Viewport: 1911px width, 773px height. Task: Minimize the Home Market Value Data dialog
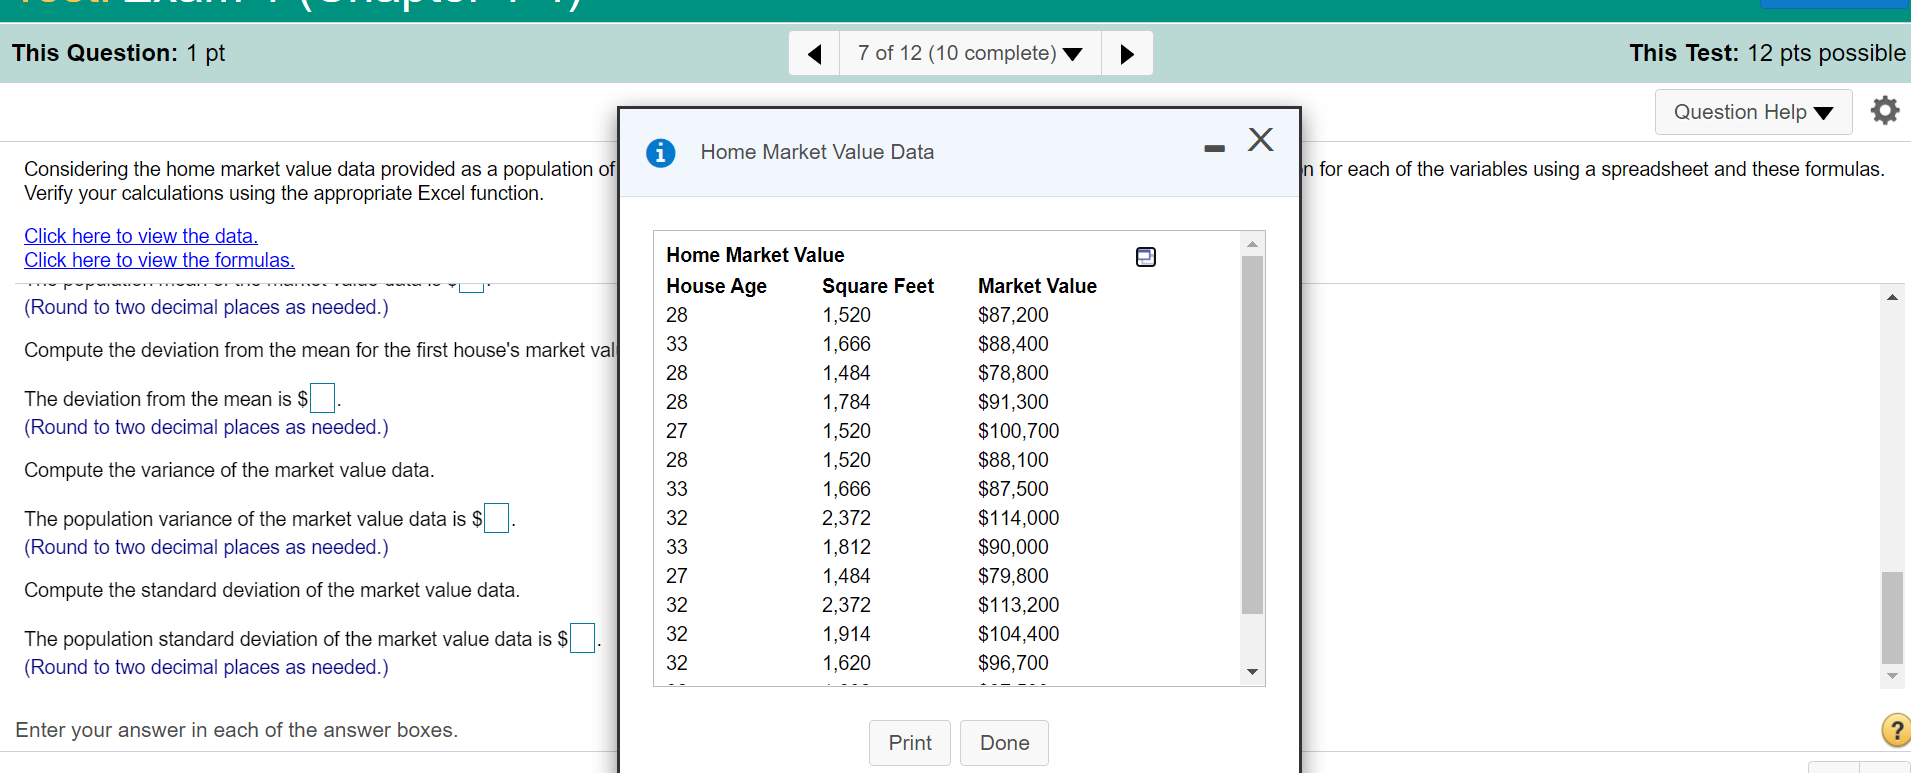click(1214, 149)
